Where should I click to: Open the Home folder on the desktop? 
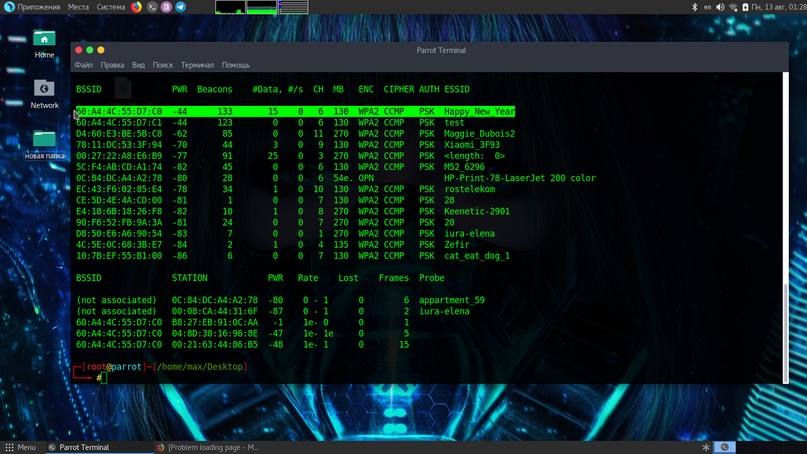point(44,43)
